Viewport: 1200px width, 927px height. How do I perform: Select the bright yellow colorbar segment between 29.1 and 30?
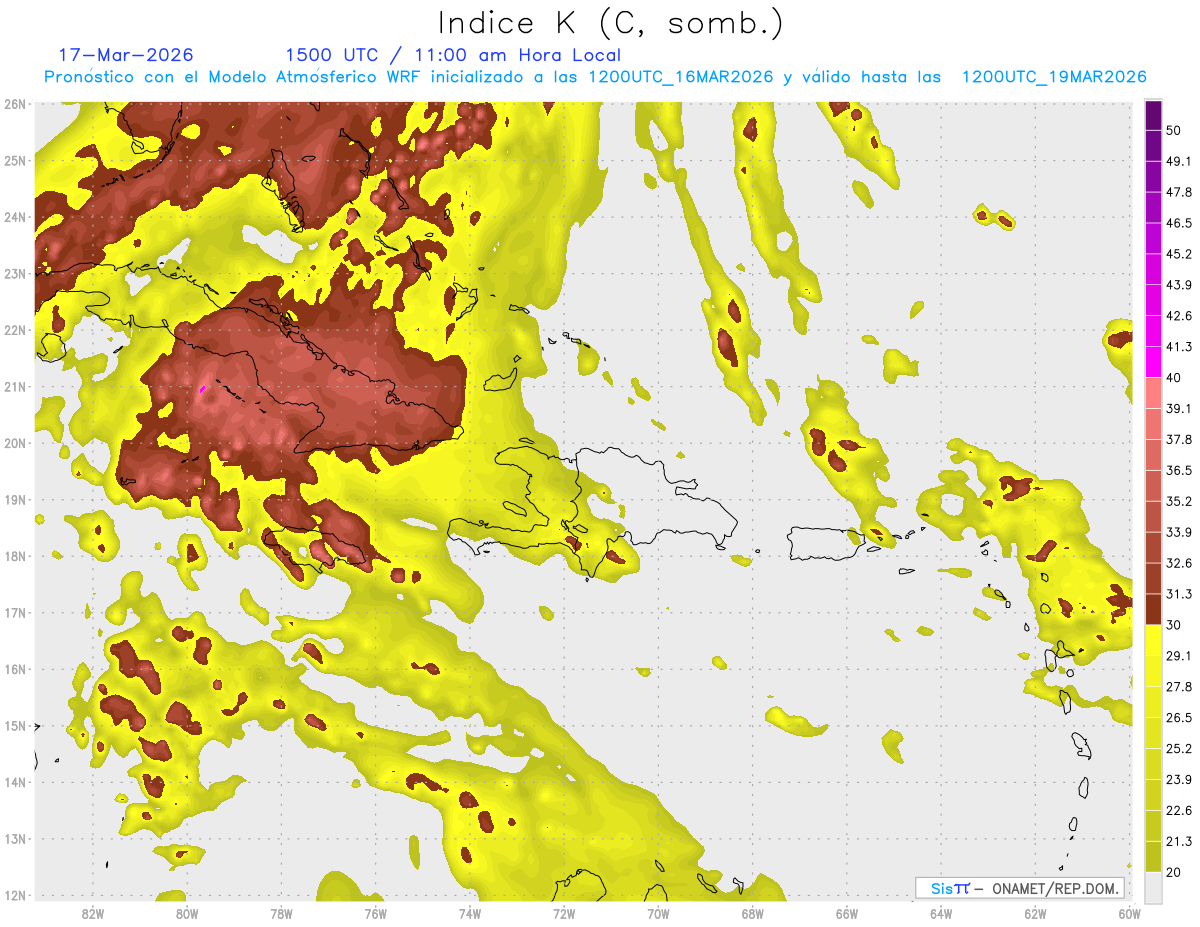[x=1153, y=640]
